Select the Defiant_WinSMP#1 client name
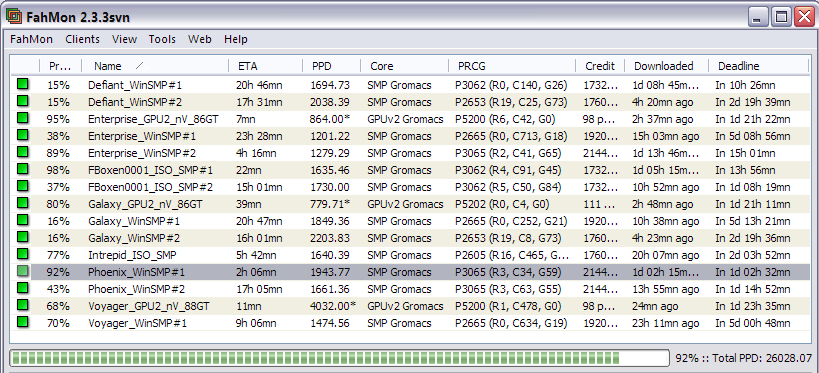Viewport: 819px width, 373px height. point(135,85)
